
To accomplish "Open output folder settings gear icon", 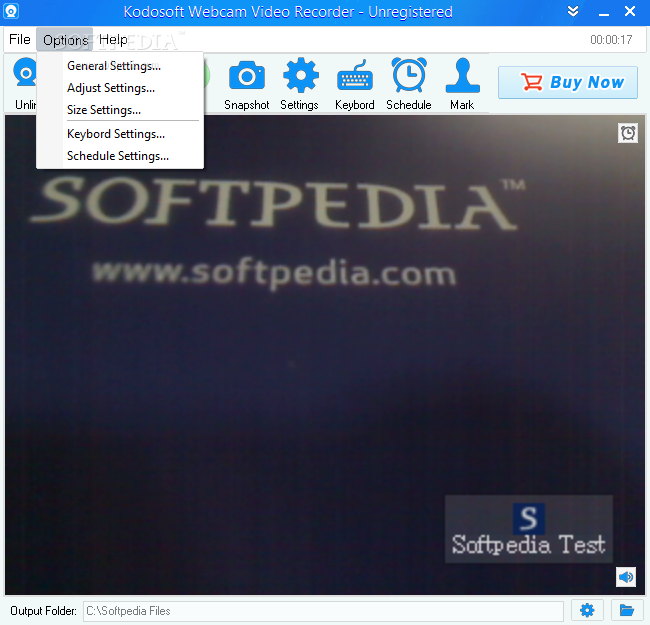I will (x=587, y=610).
